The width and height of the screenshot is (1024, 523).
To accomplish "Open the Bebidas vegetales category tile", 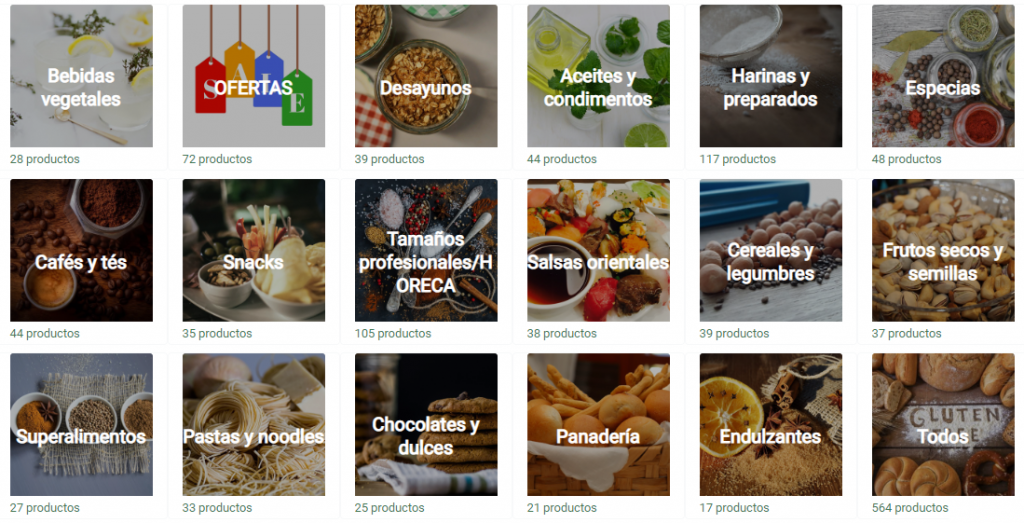I will click(81, 76).
